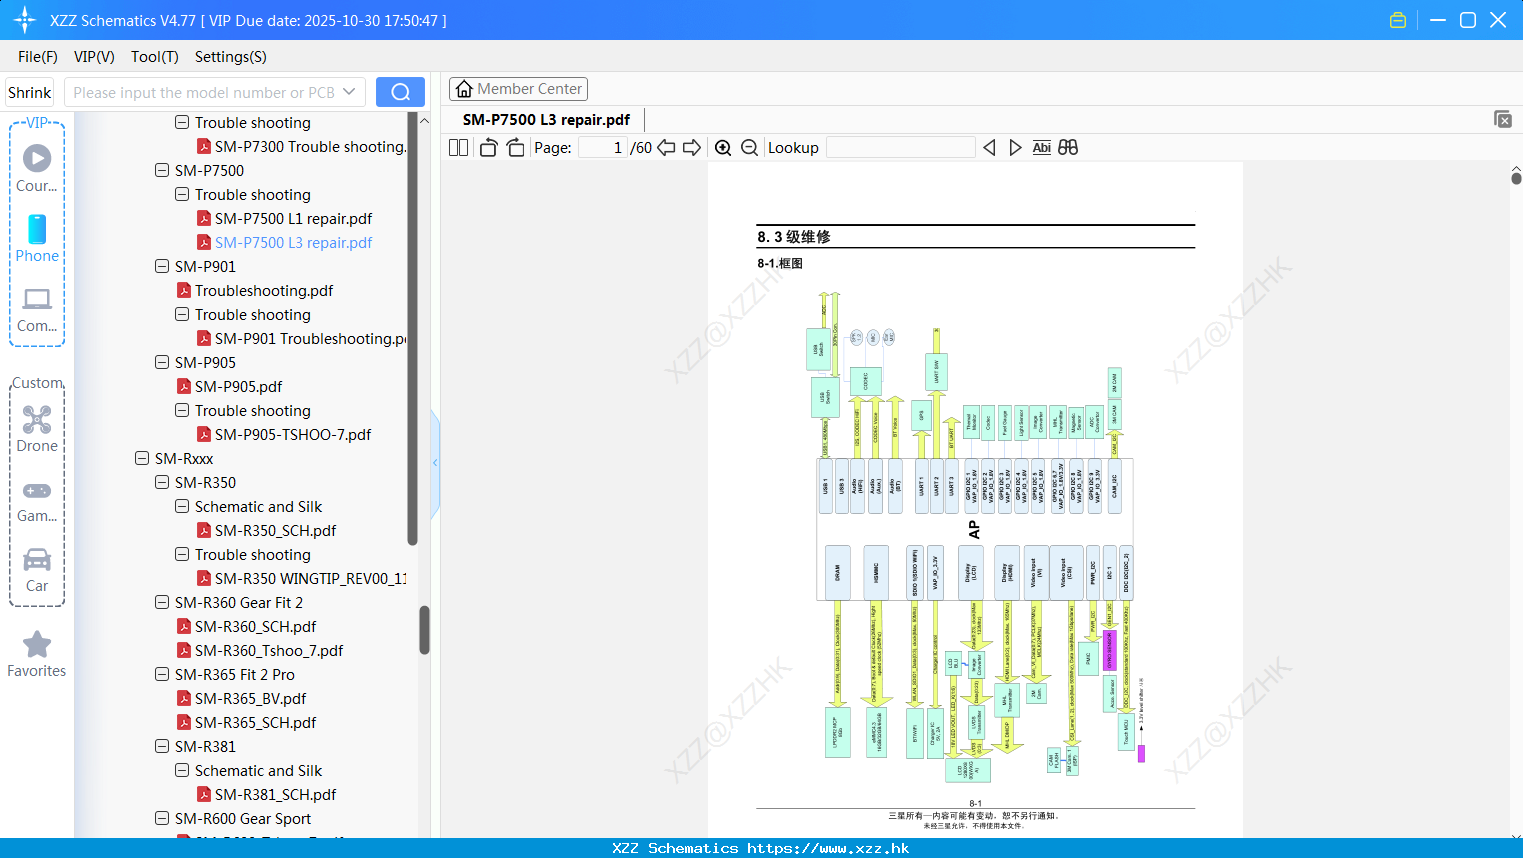Viewport: 1523px width, 858px height.
Task: Open SM-P7500 L3 repair.pdf in tree
Action: click(x=293, y=242)
